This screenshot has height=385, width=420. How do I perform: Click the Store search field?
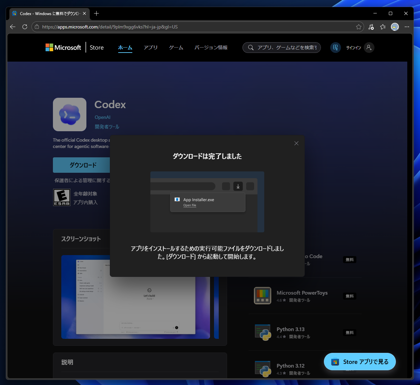point(282,48)
